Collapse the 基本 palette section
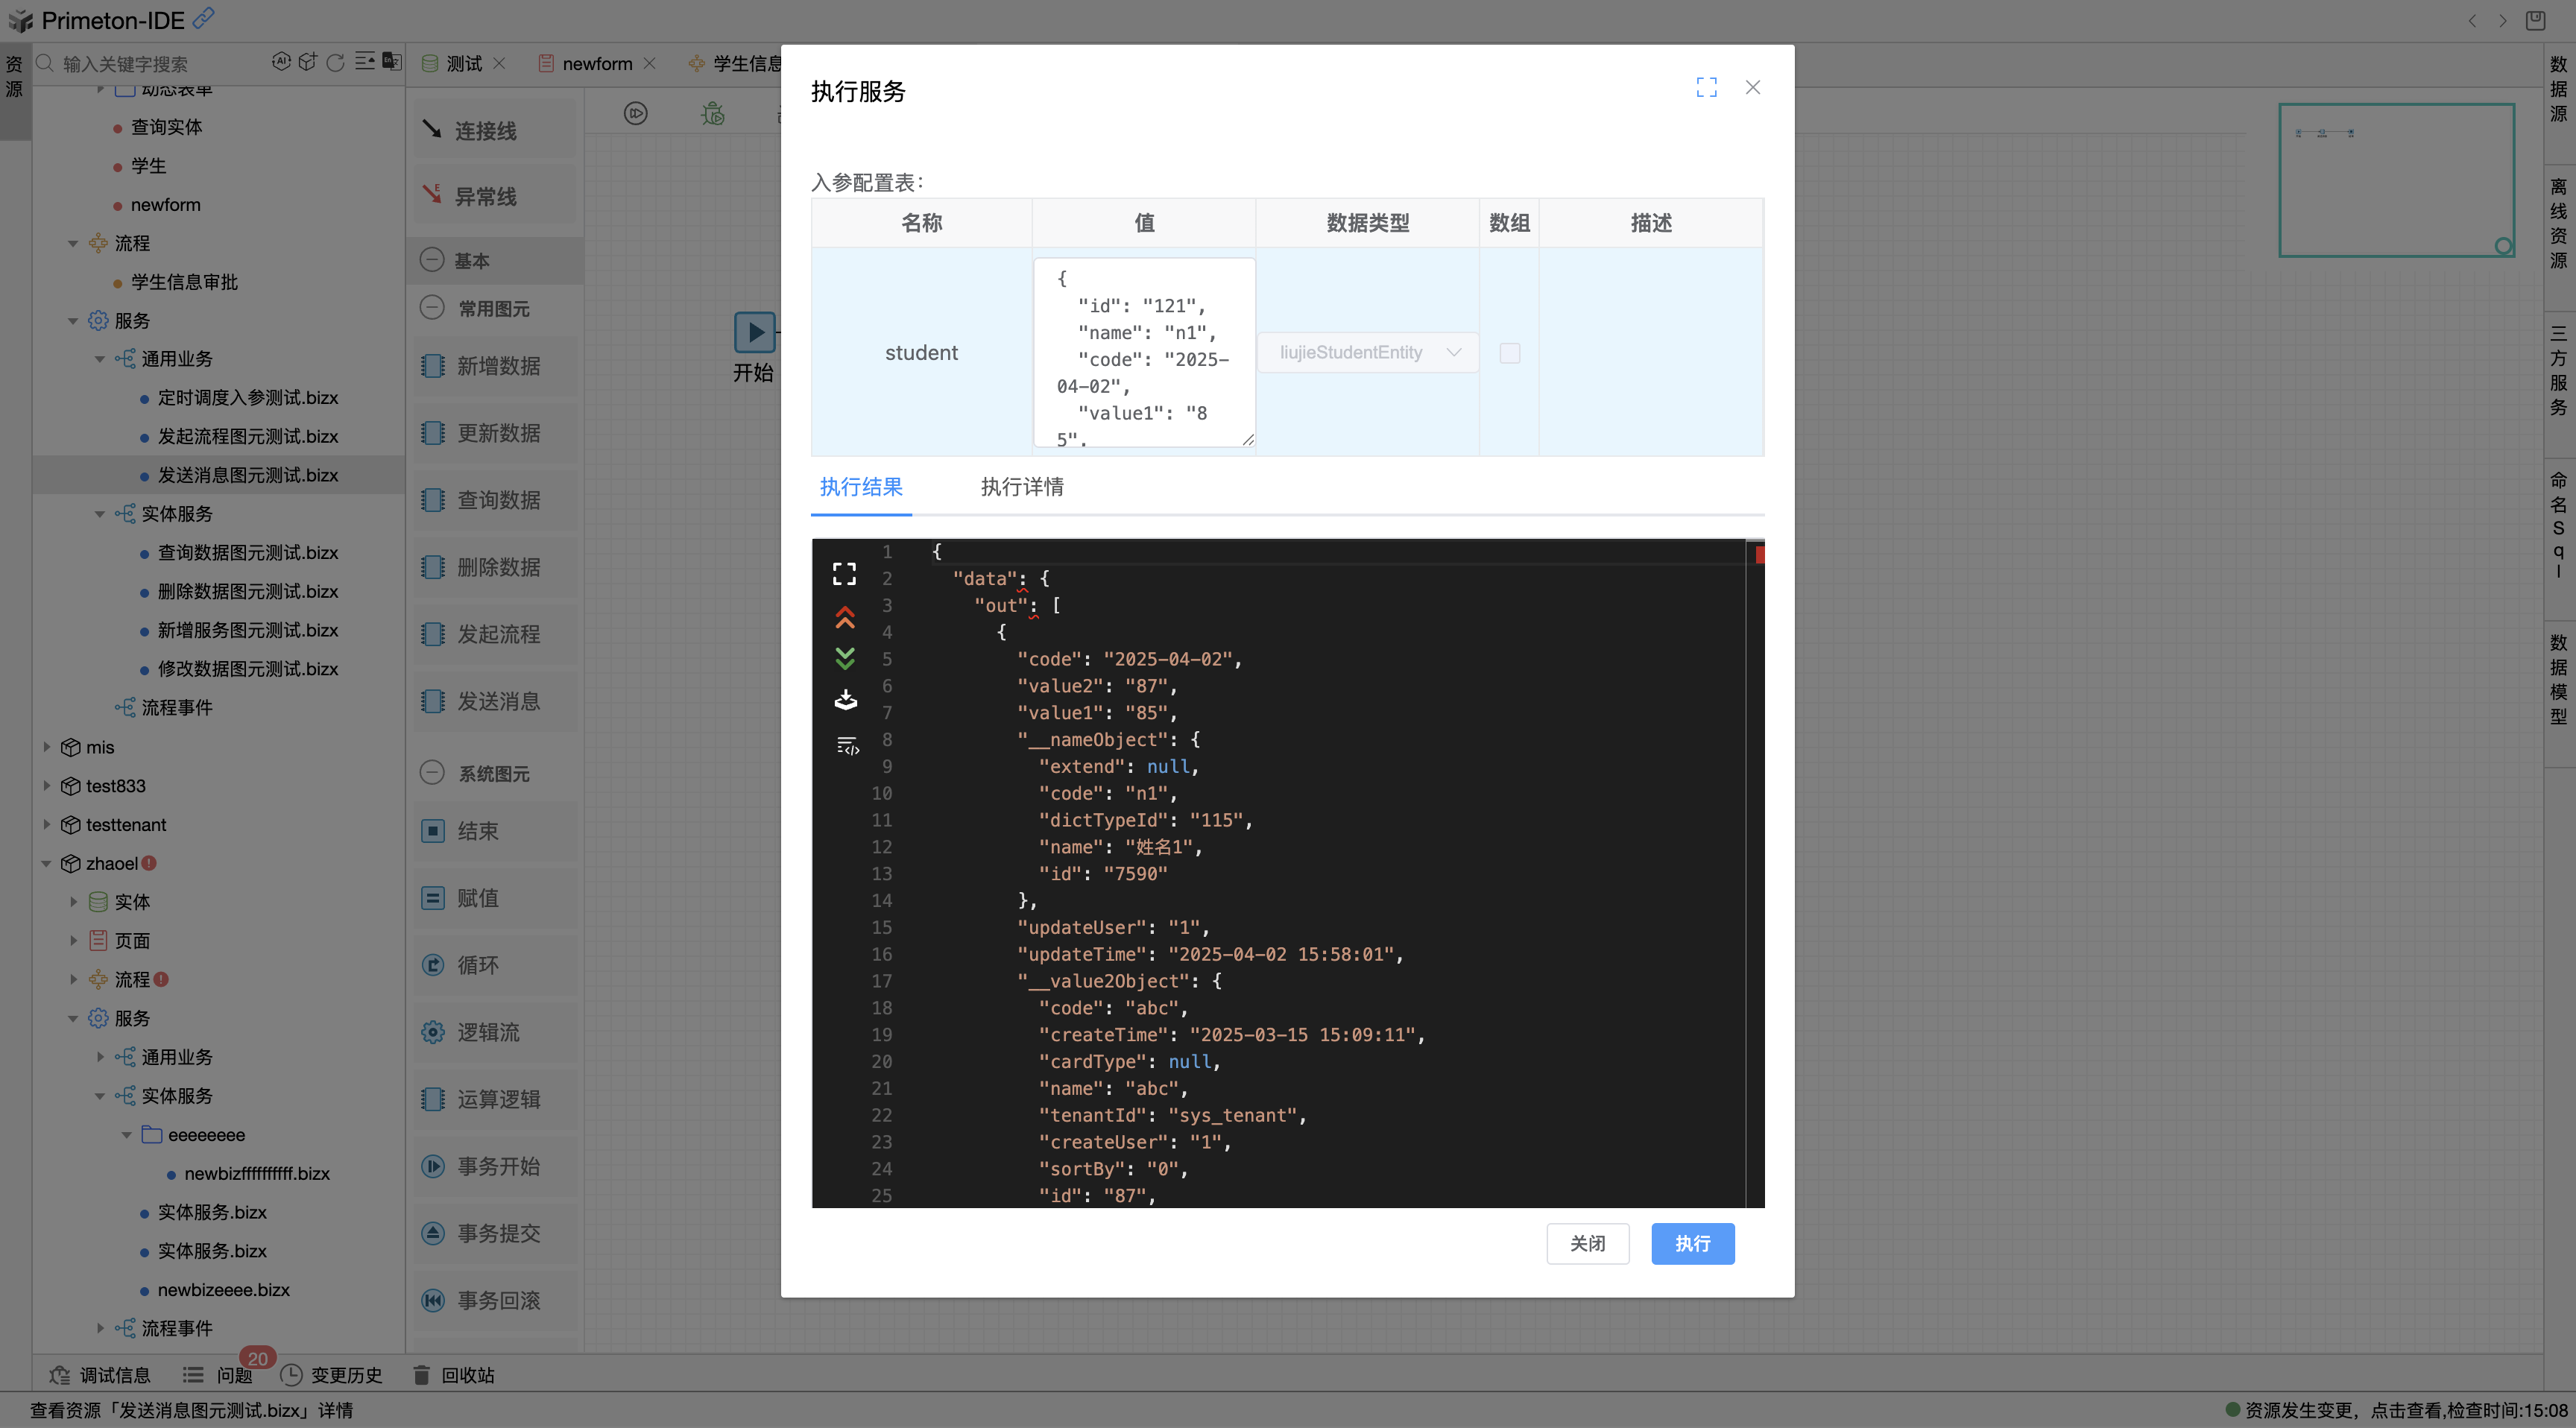Screen dimensions: 2576x1428 coord(431,260)
